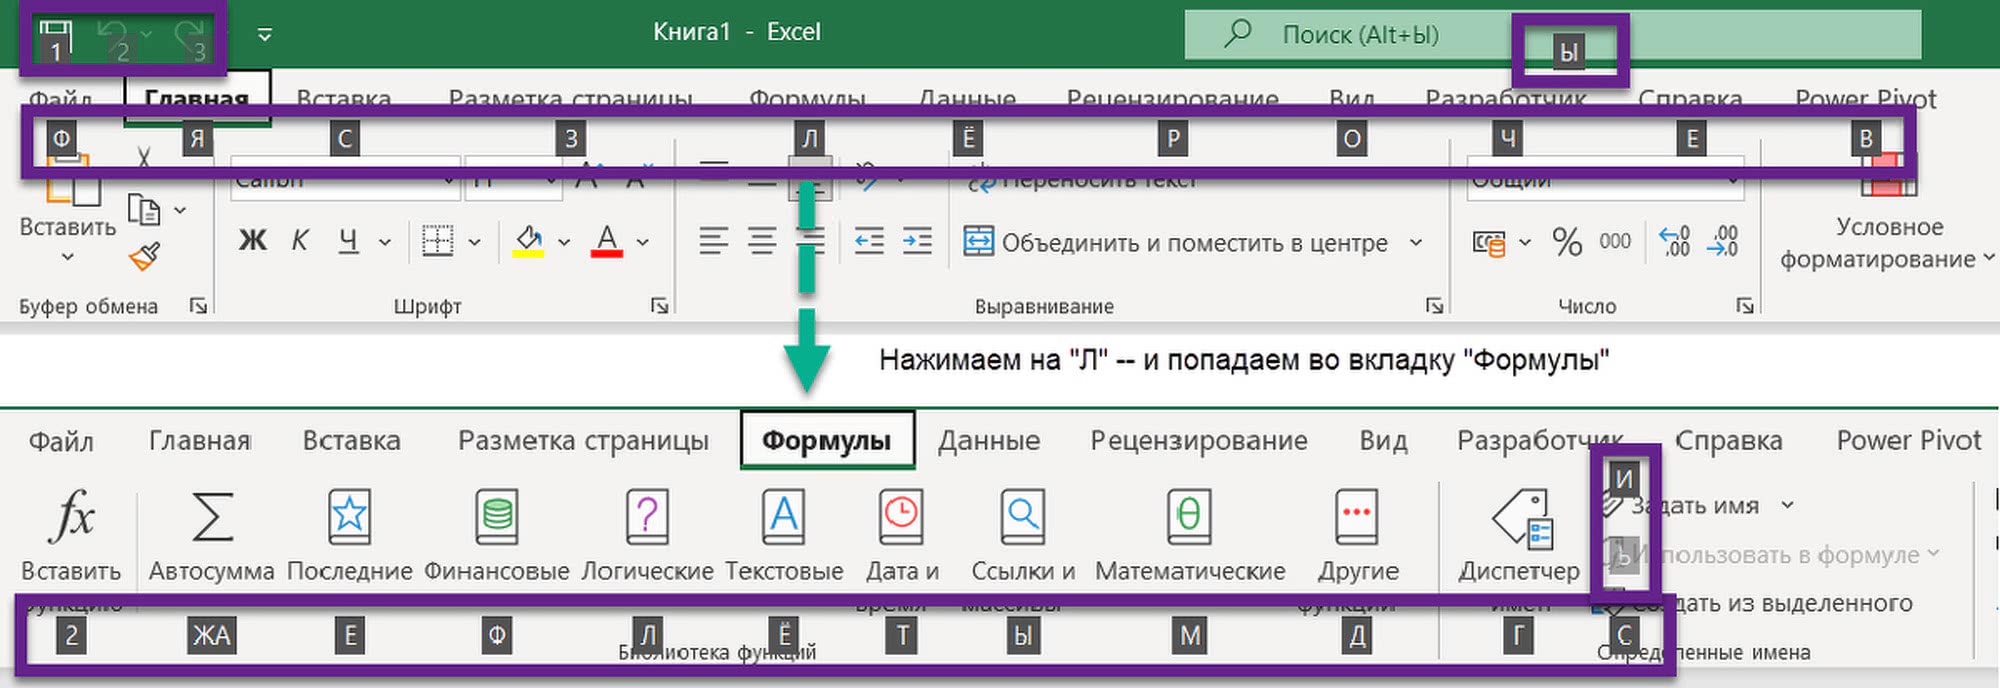Open the Данные tab in lower ribbon

tap(988, 441)
